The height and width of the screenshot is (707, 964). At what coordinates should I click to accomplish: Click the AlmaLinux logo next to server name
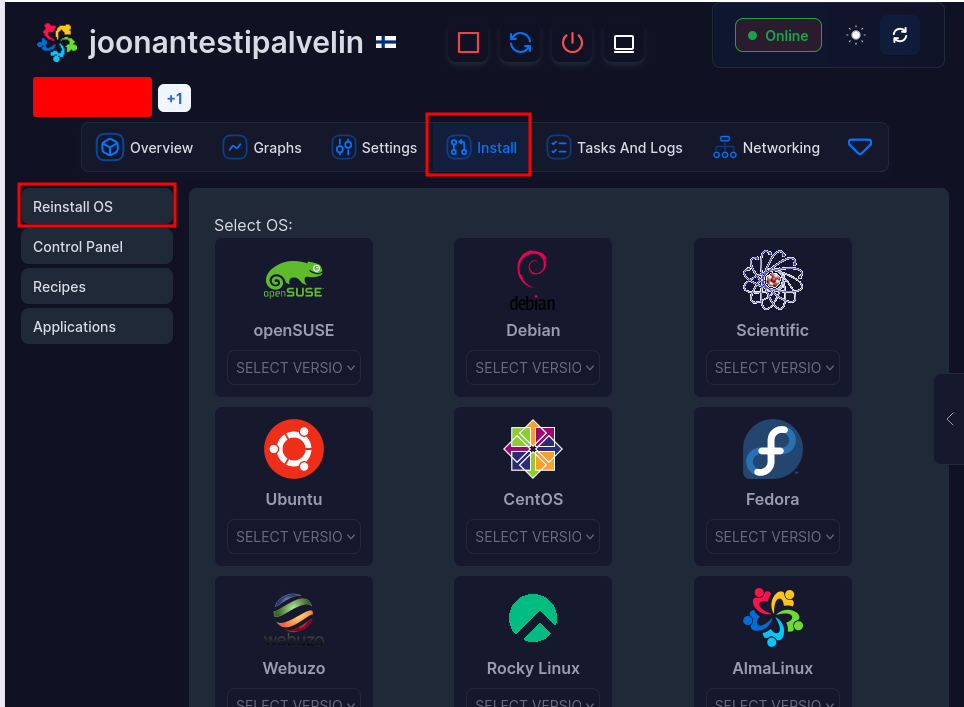[x=56, y=42]
